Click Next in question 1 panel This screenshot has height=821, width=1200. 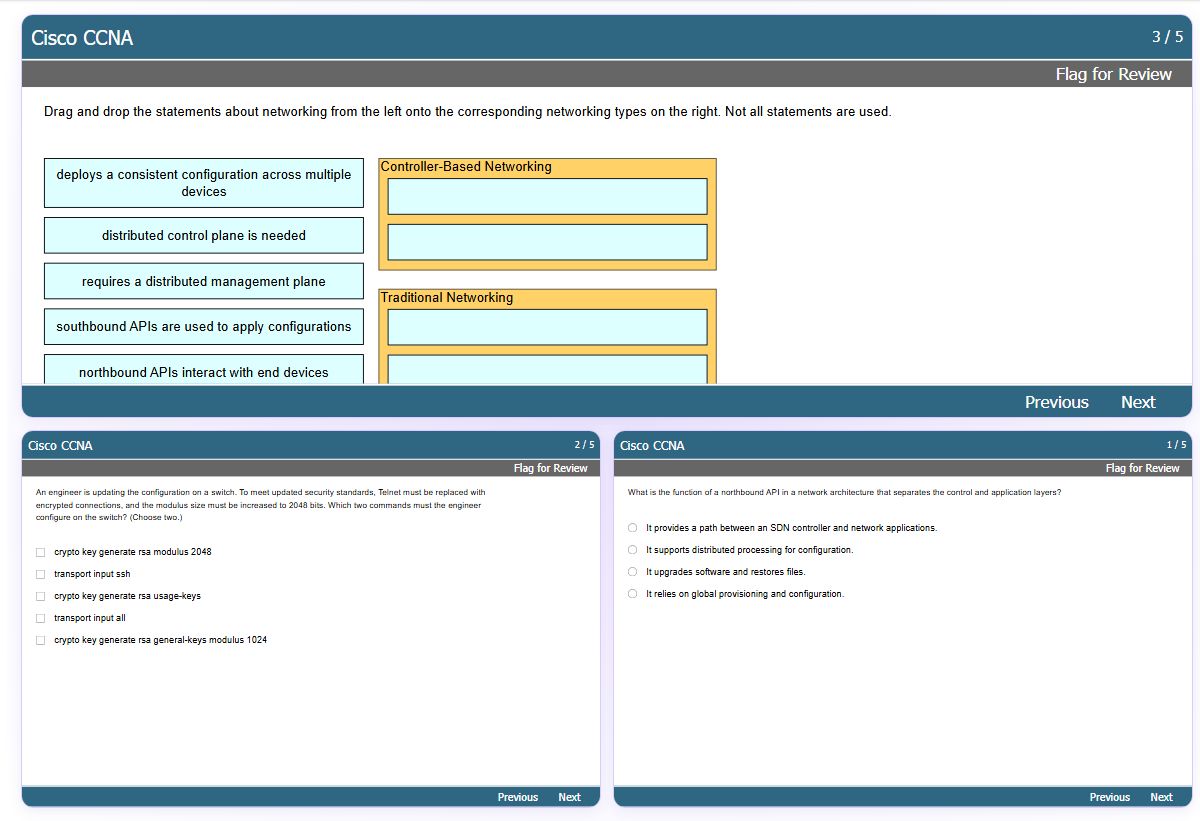pyautogui.click(x=1161, y=797)
